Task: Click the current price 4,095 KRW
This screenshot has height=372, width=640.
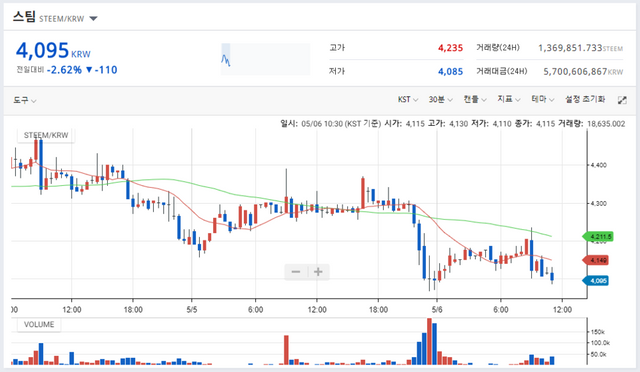Action: point(53,51)
